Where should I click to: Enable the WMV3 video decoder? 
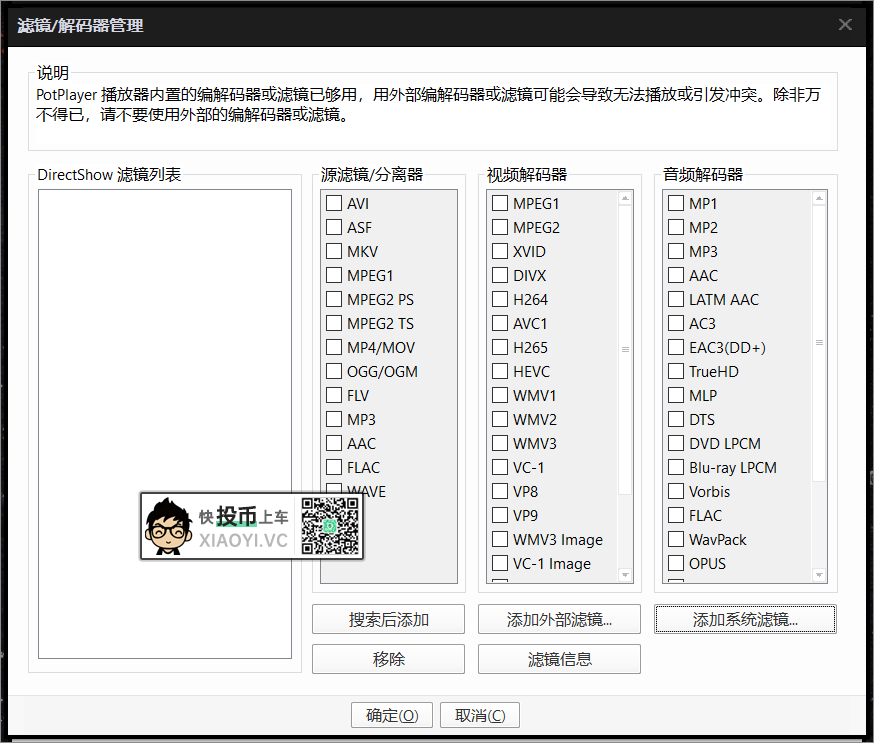[499, 443]
